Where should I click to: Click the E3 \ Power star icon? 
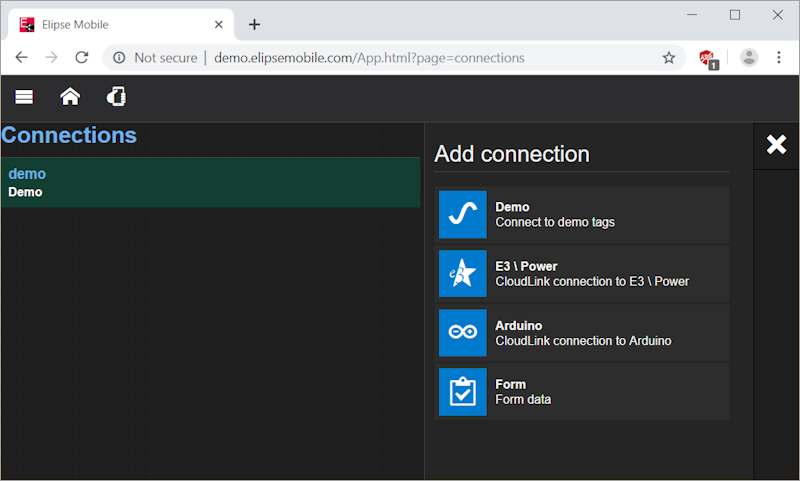coord(462,273)
